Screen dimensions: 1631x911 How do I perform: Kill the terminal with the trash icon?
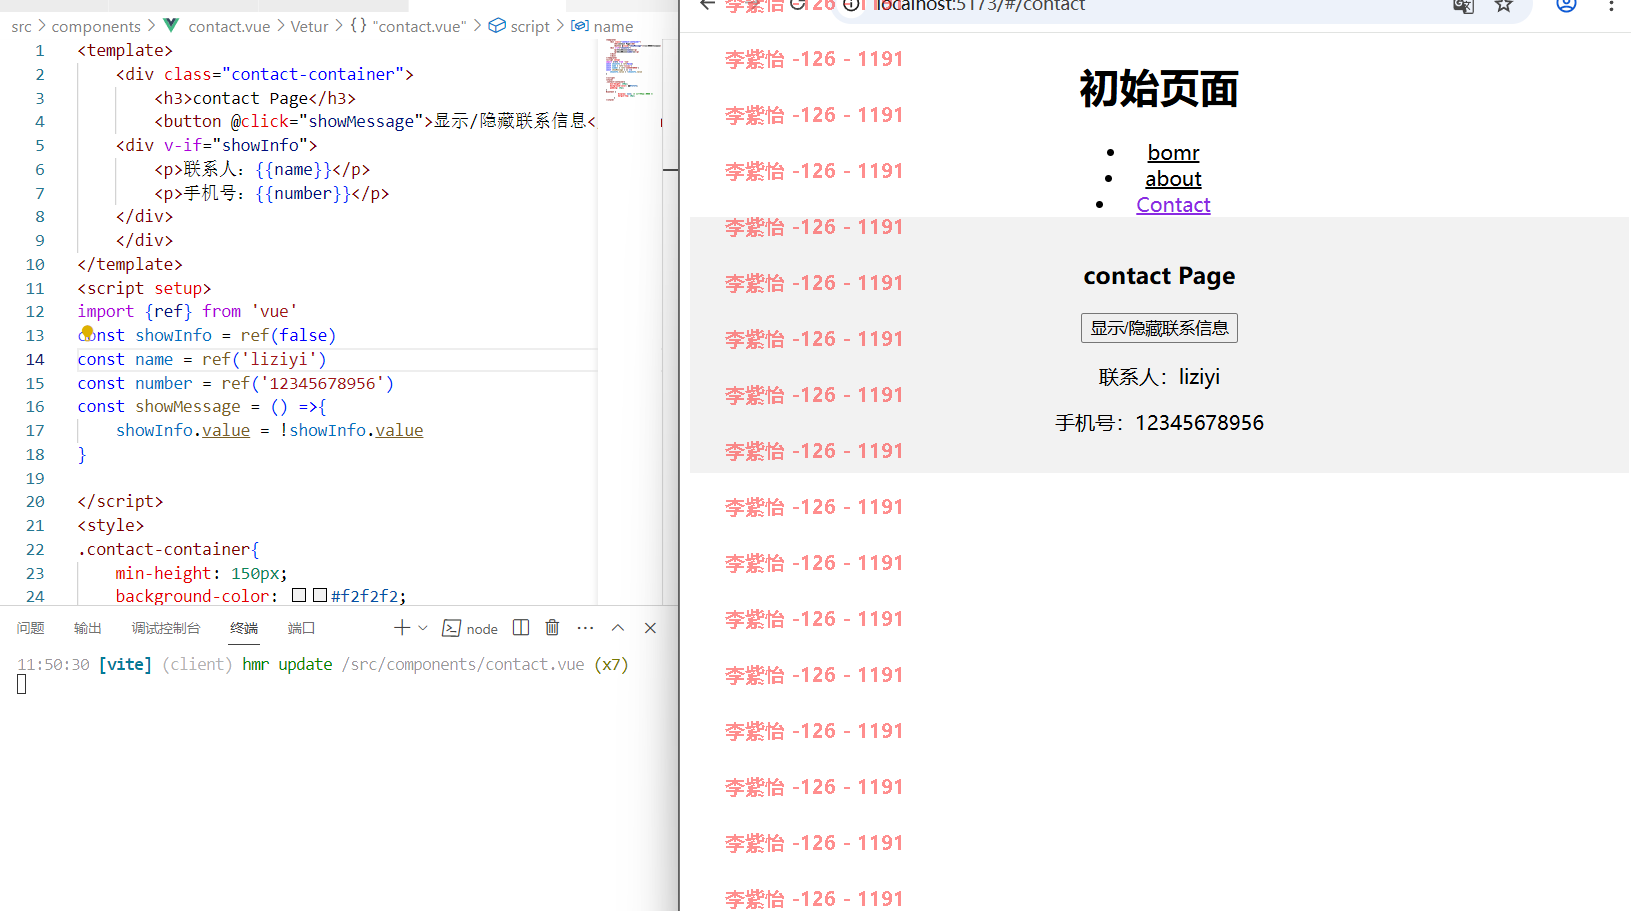coord(552,628)
